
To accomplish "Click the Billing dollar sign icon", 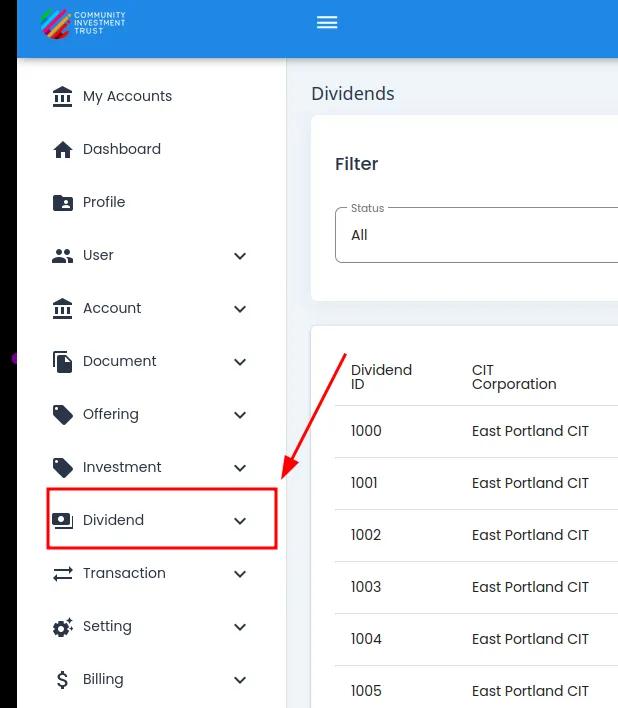I will tap(62, 680).
